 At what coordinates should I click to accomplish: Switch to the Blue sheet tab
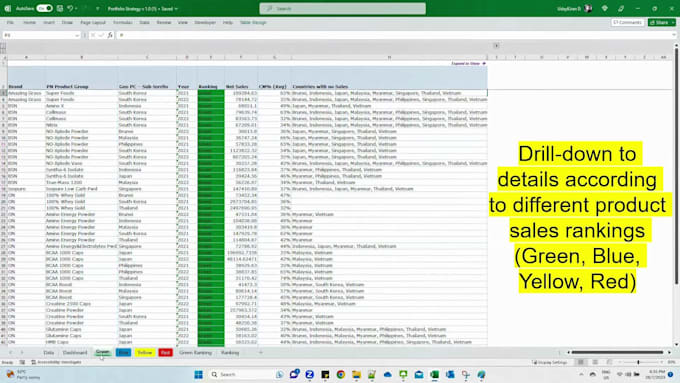(124, 353)
